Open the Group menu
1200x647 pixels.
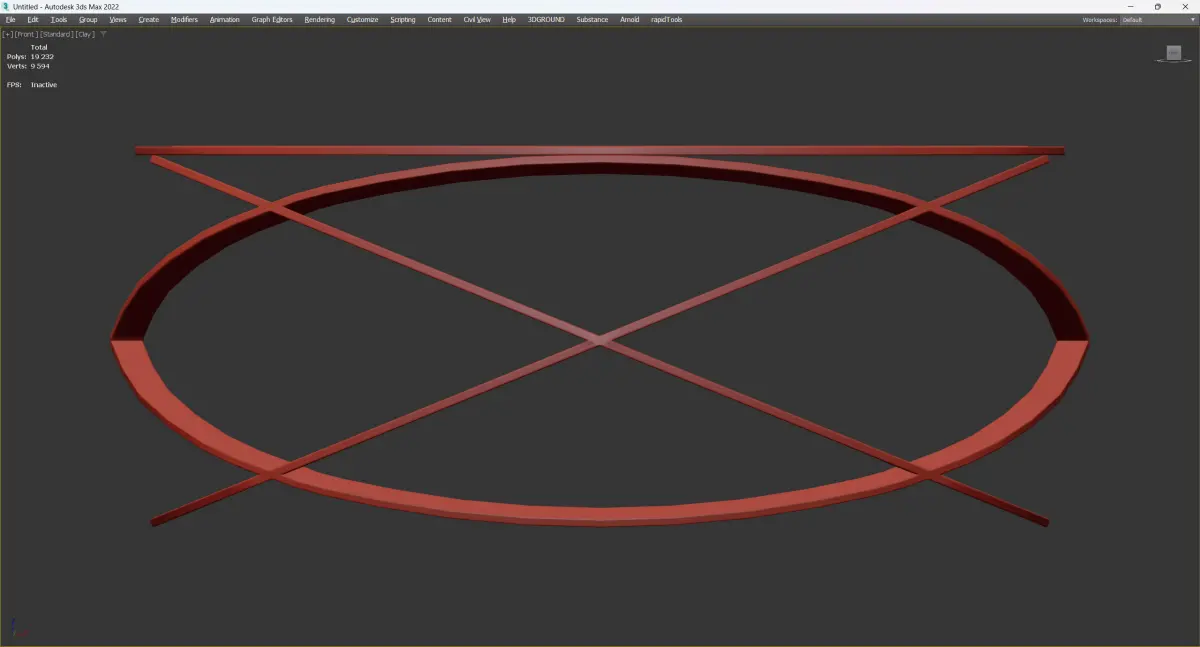[x=88, y=19]
